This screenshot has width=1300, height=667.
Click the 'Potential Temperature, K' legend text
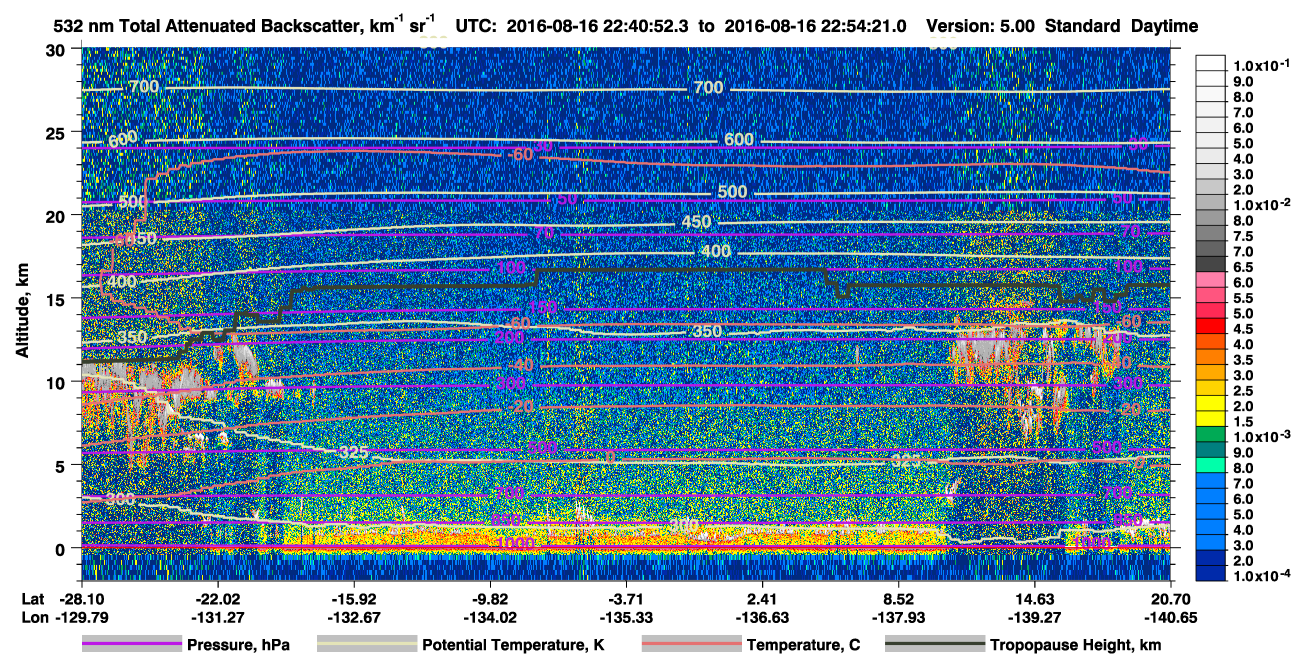point(513,645)
